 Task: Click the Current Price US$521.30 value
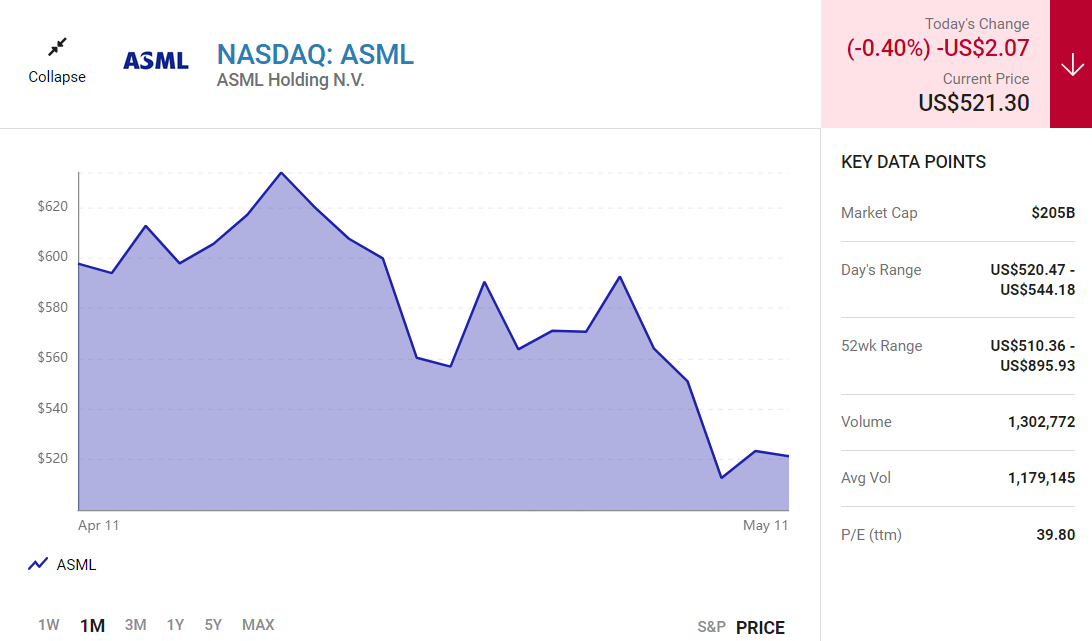pyautogui.click(x=974, y=102)
